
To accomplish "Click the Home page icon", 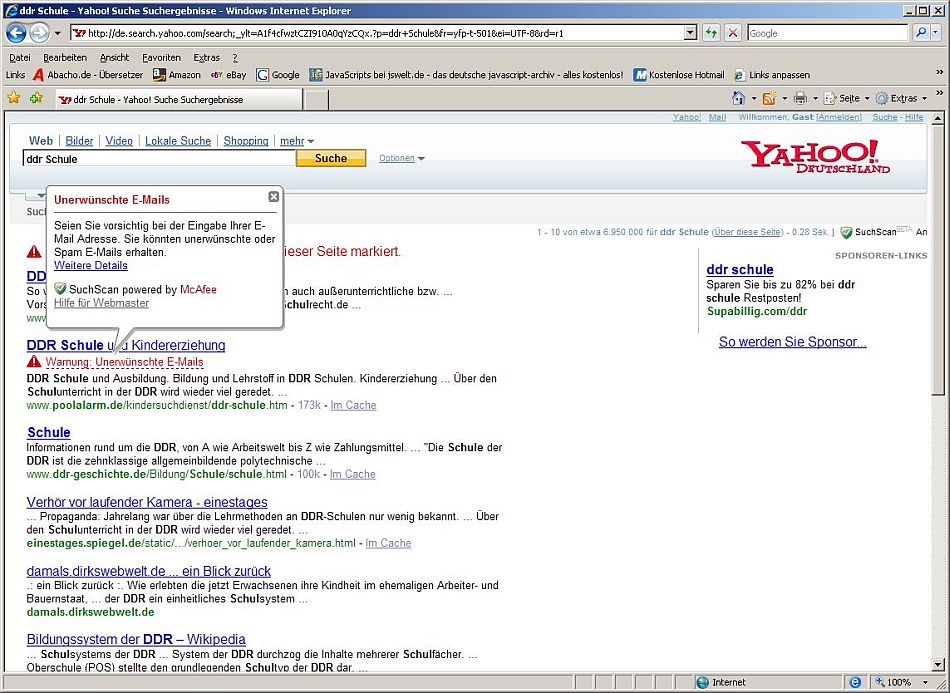I will 739,98.
